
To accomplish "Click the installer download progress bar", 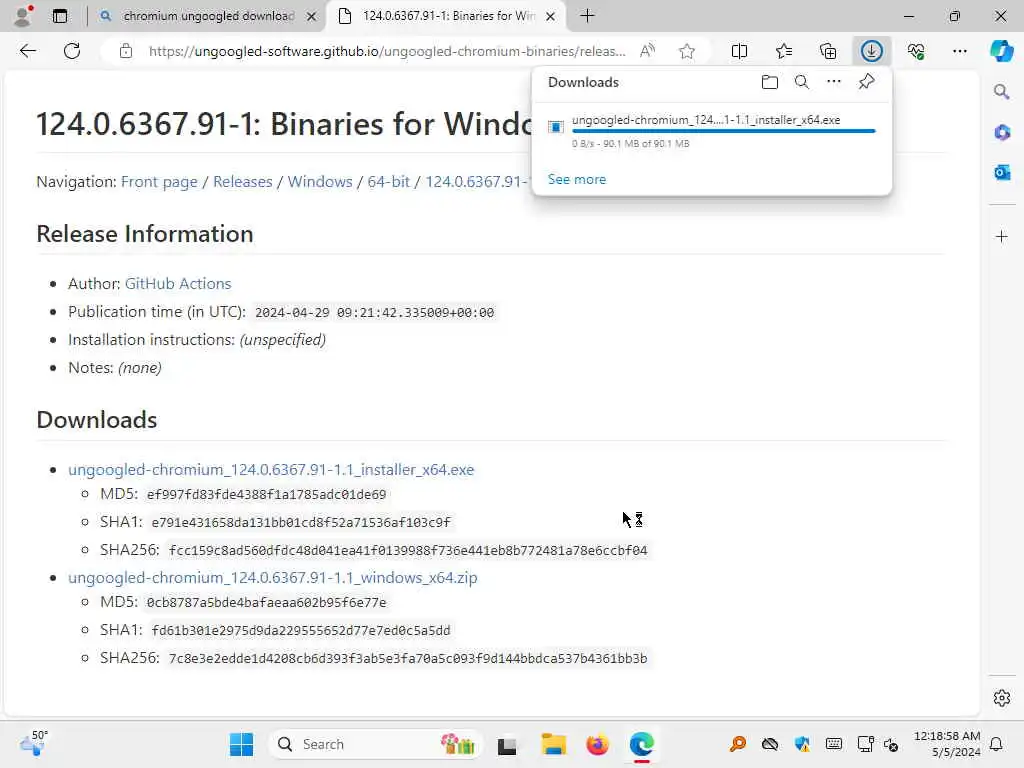I will point(723,131).
